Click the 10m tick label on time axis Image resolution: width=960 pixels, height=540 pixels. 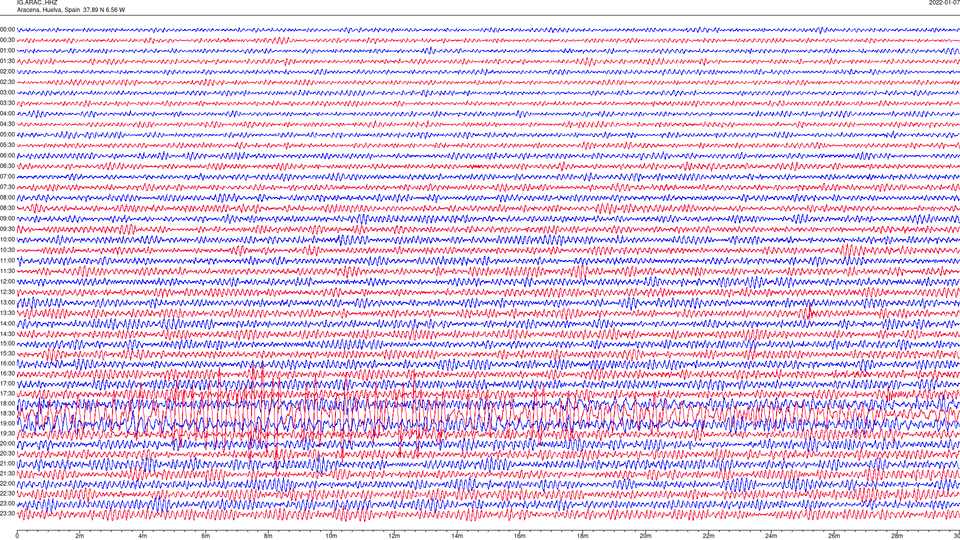coord(331,536)
